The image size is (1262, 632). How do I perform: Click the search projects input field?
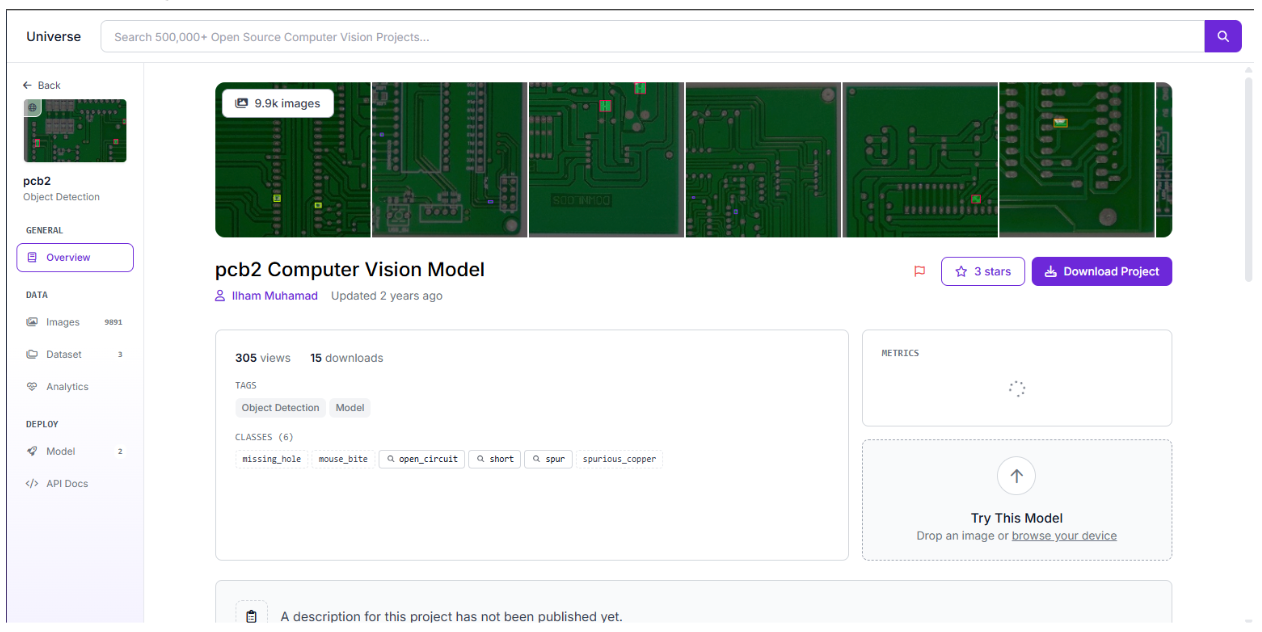[652, 37]
